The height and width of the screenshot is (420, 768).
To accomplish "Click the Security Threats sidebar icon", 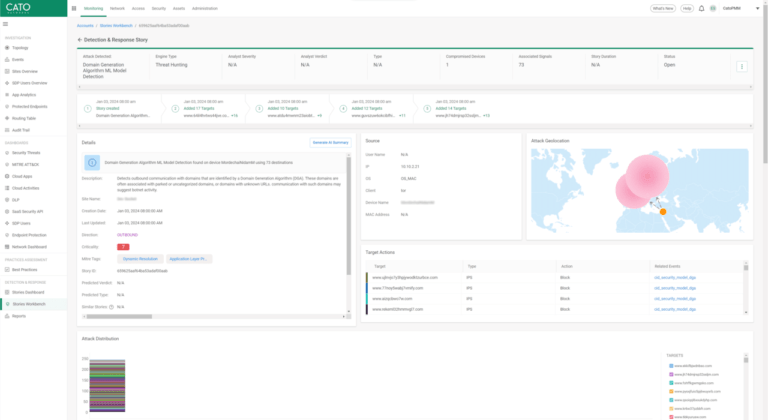I will (6, 152).
